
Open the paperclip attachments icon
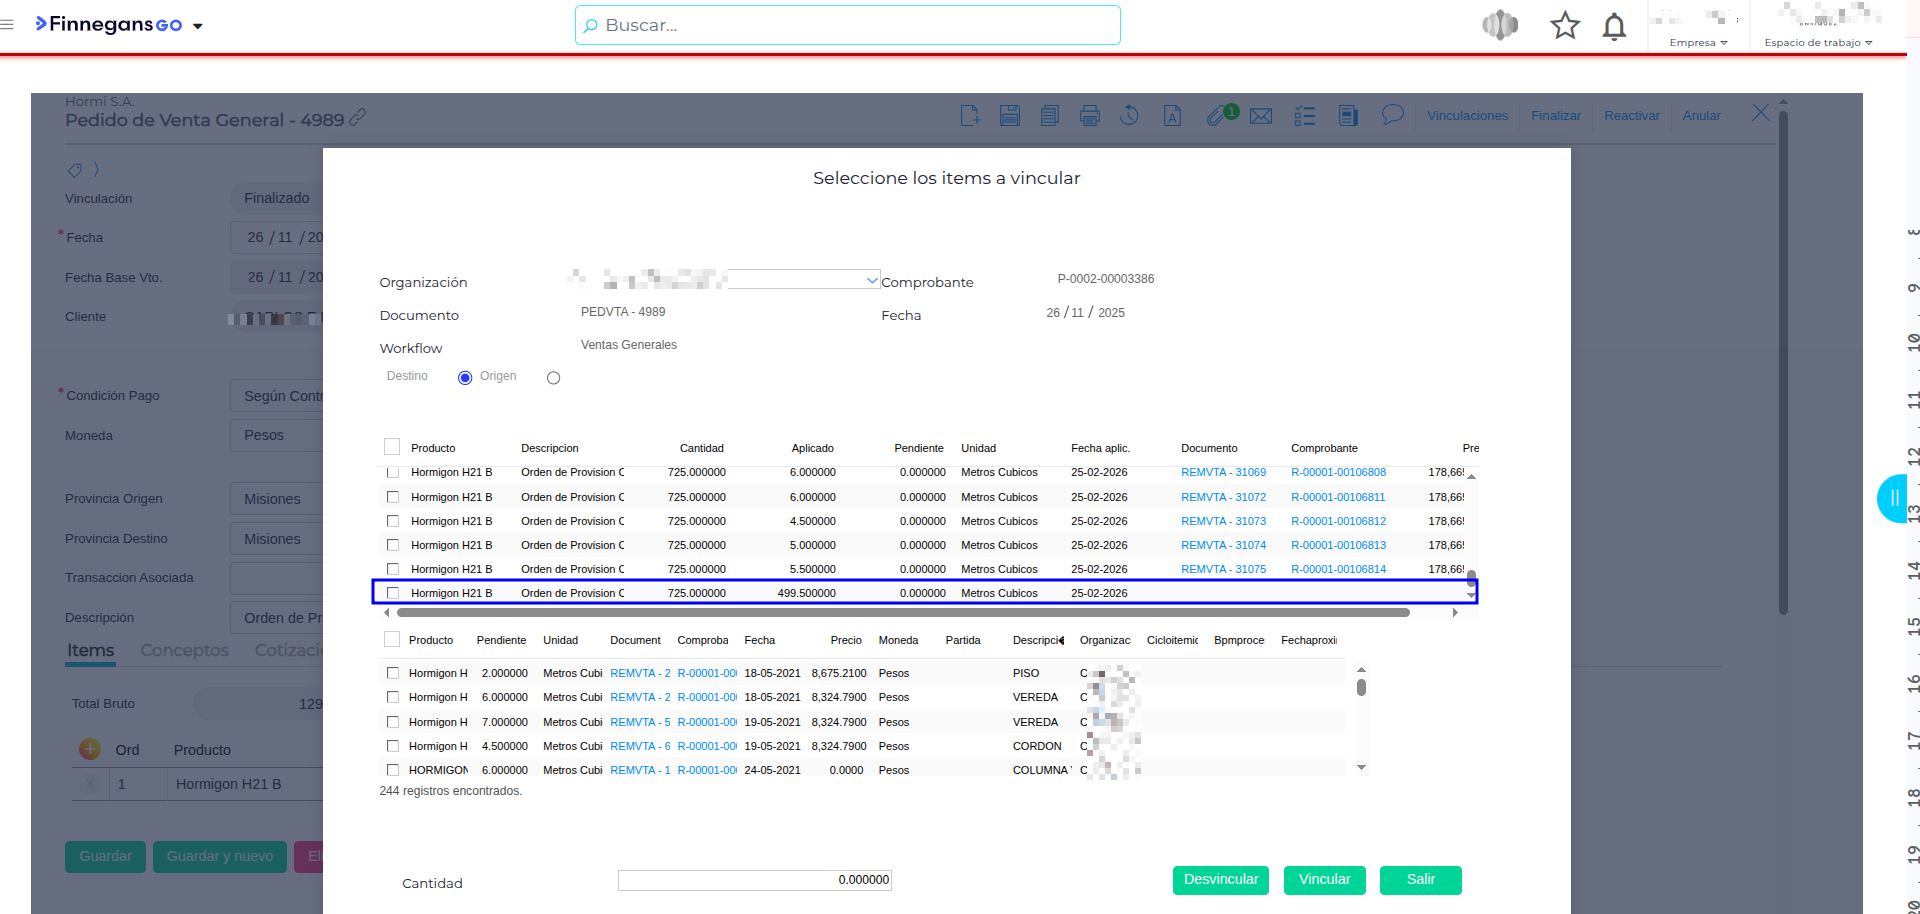click(x=1216, y=116)
